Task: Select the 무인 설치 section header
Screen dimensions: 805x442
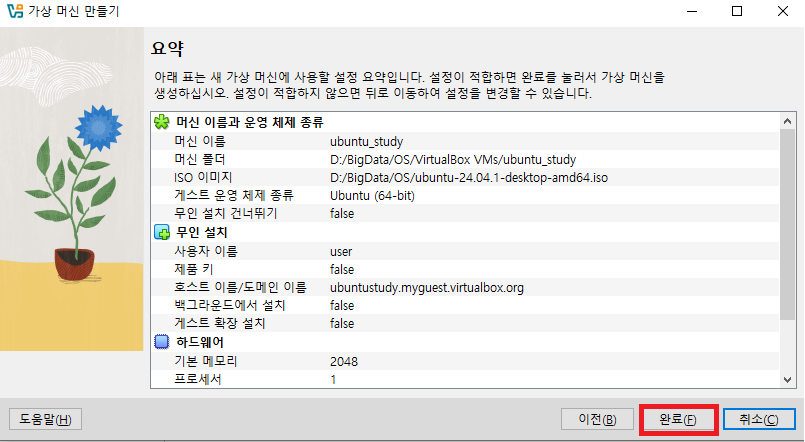Action: coord(201,233)
